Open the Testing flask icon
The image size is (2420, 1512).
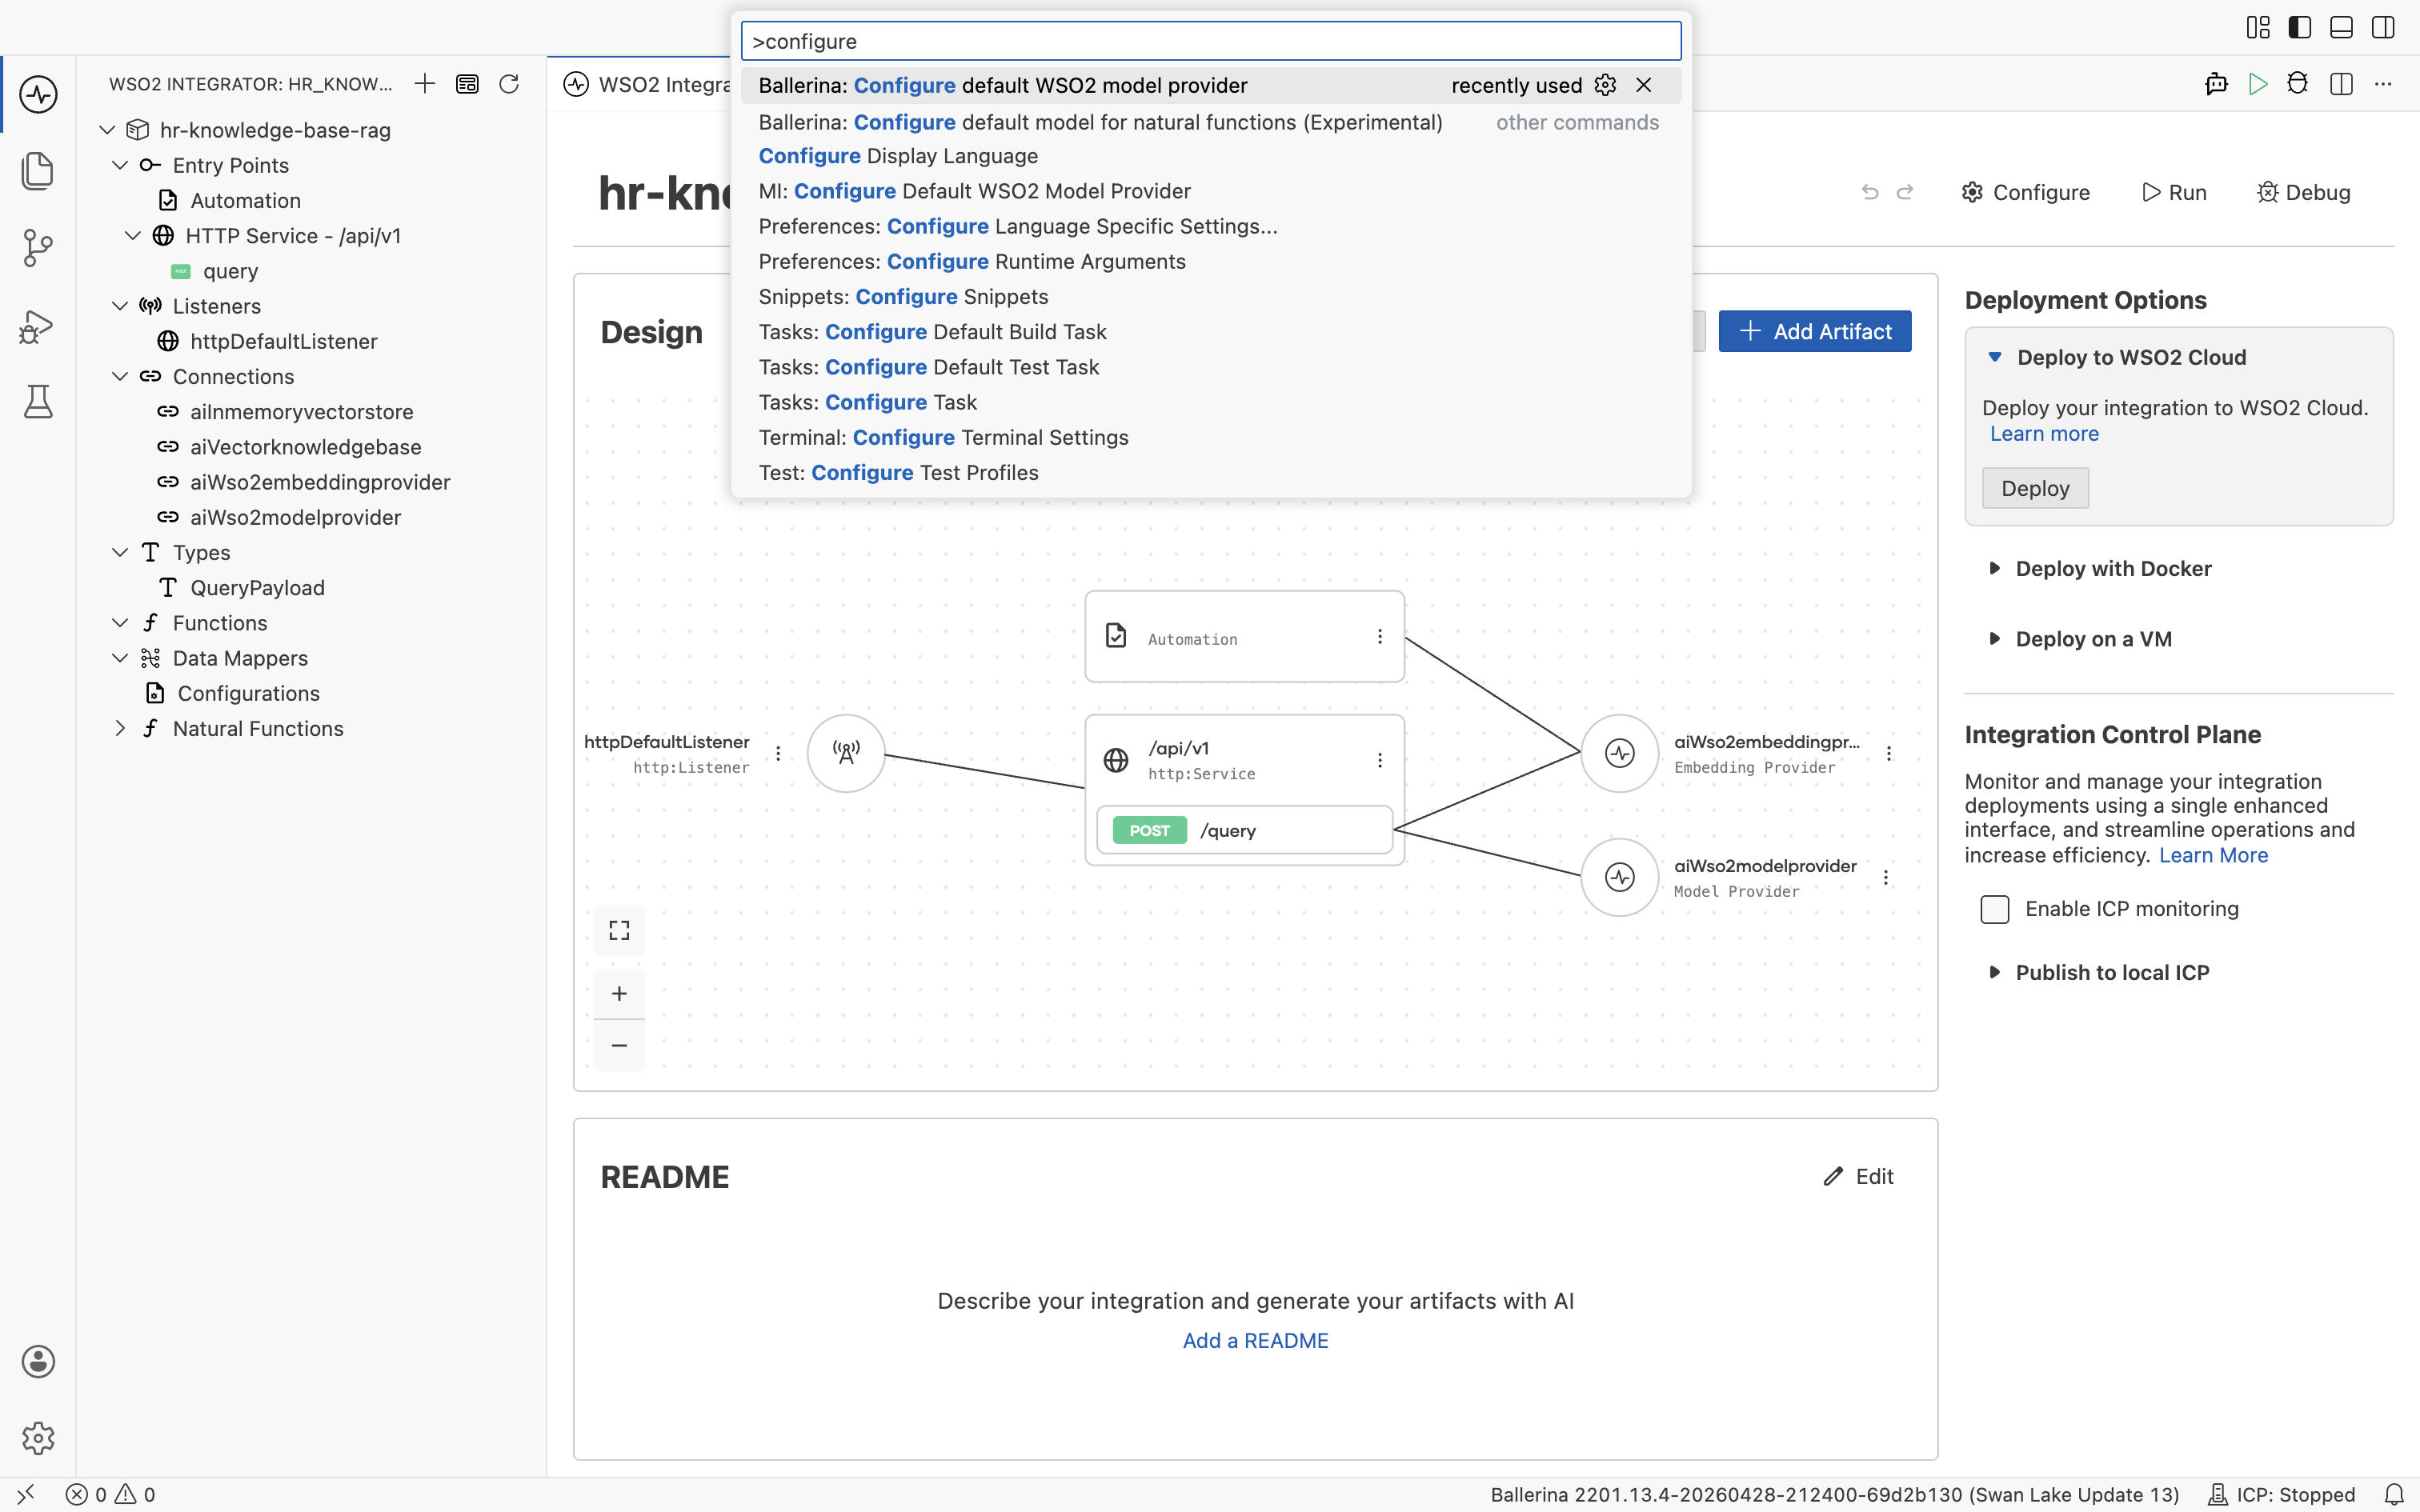pyautogui.click(x=38, y=401)
